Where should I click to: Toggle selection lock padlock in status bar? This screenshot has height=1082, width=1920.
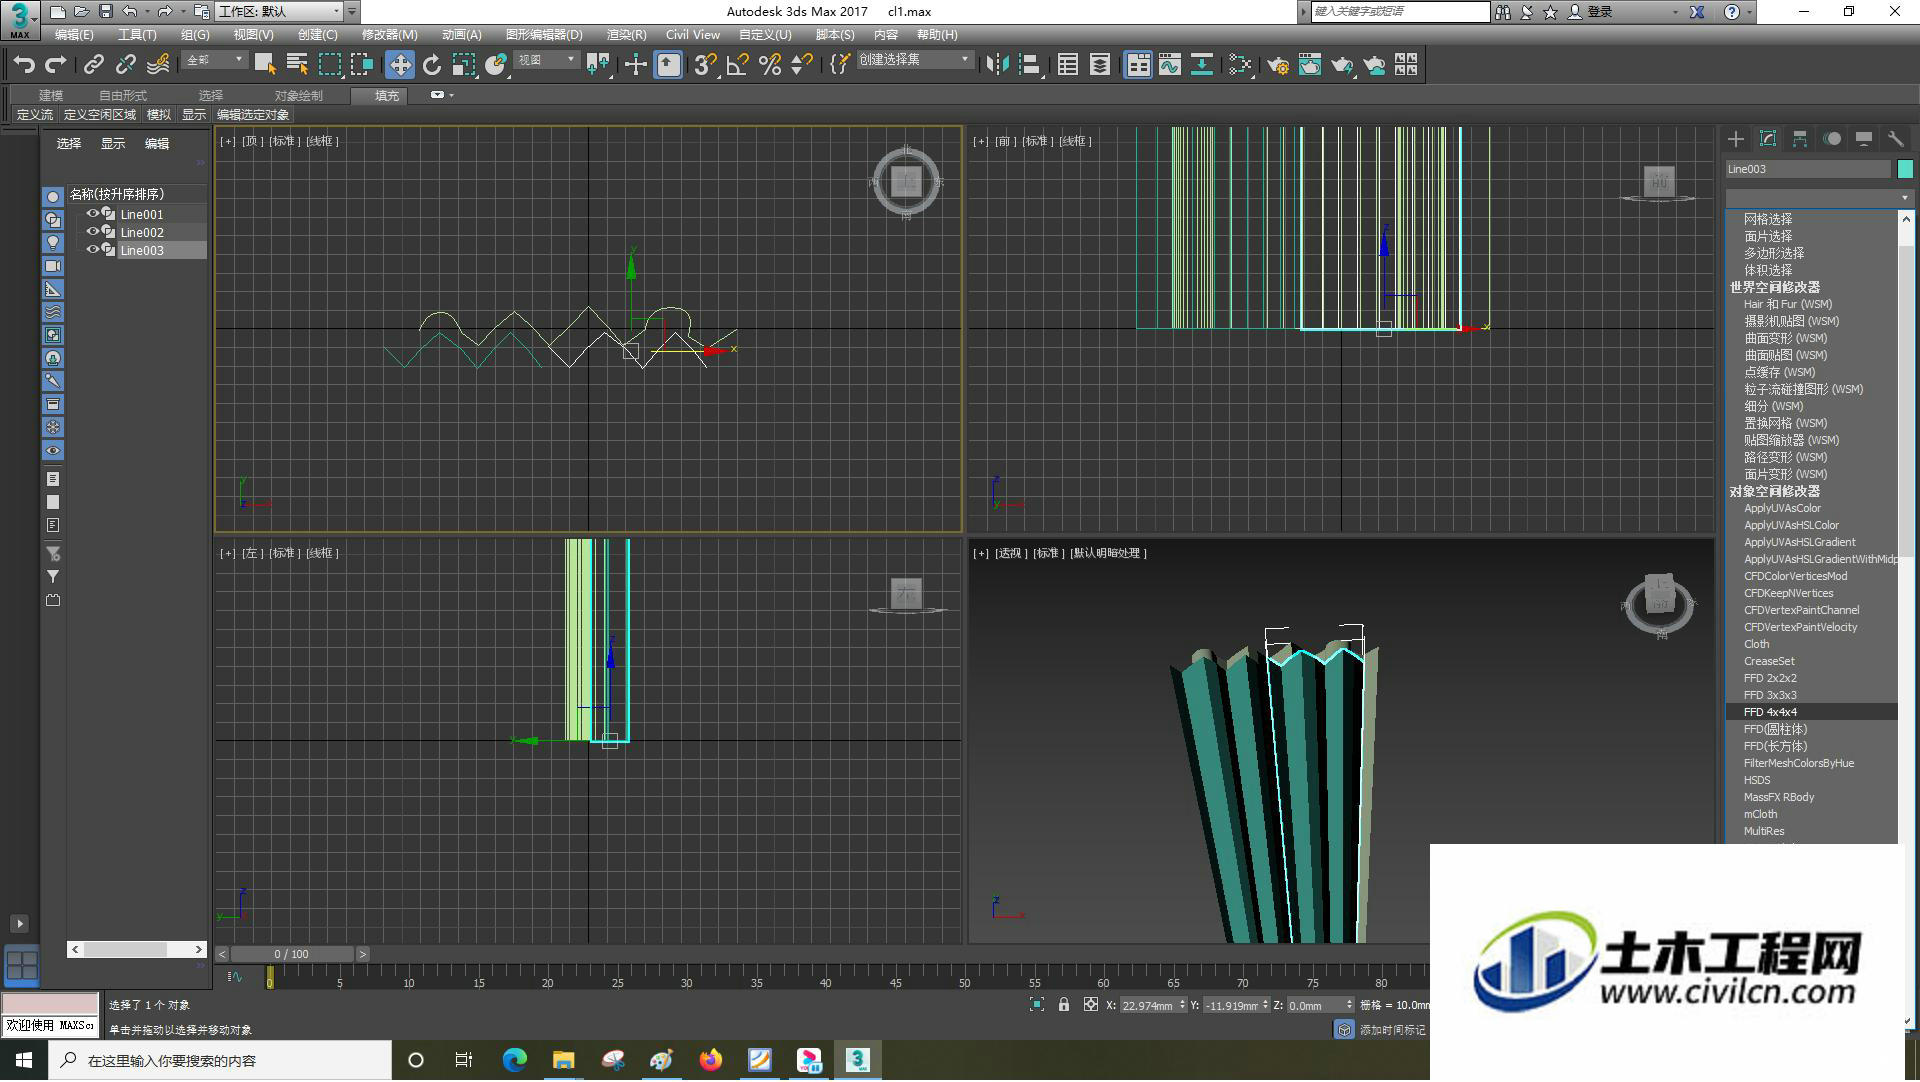1064,1005
